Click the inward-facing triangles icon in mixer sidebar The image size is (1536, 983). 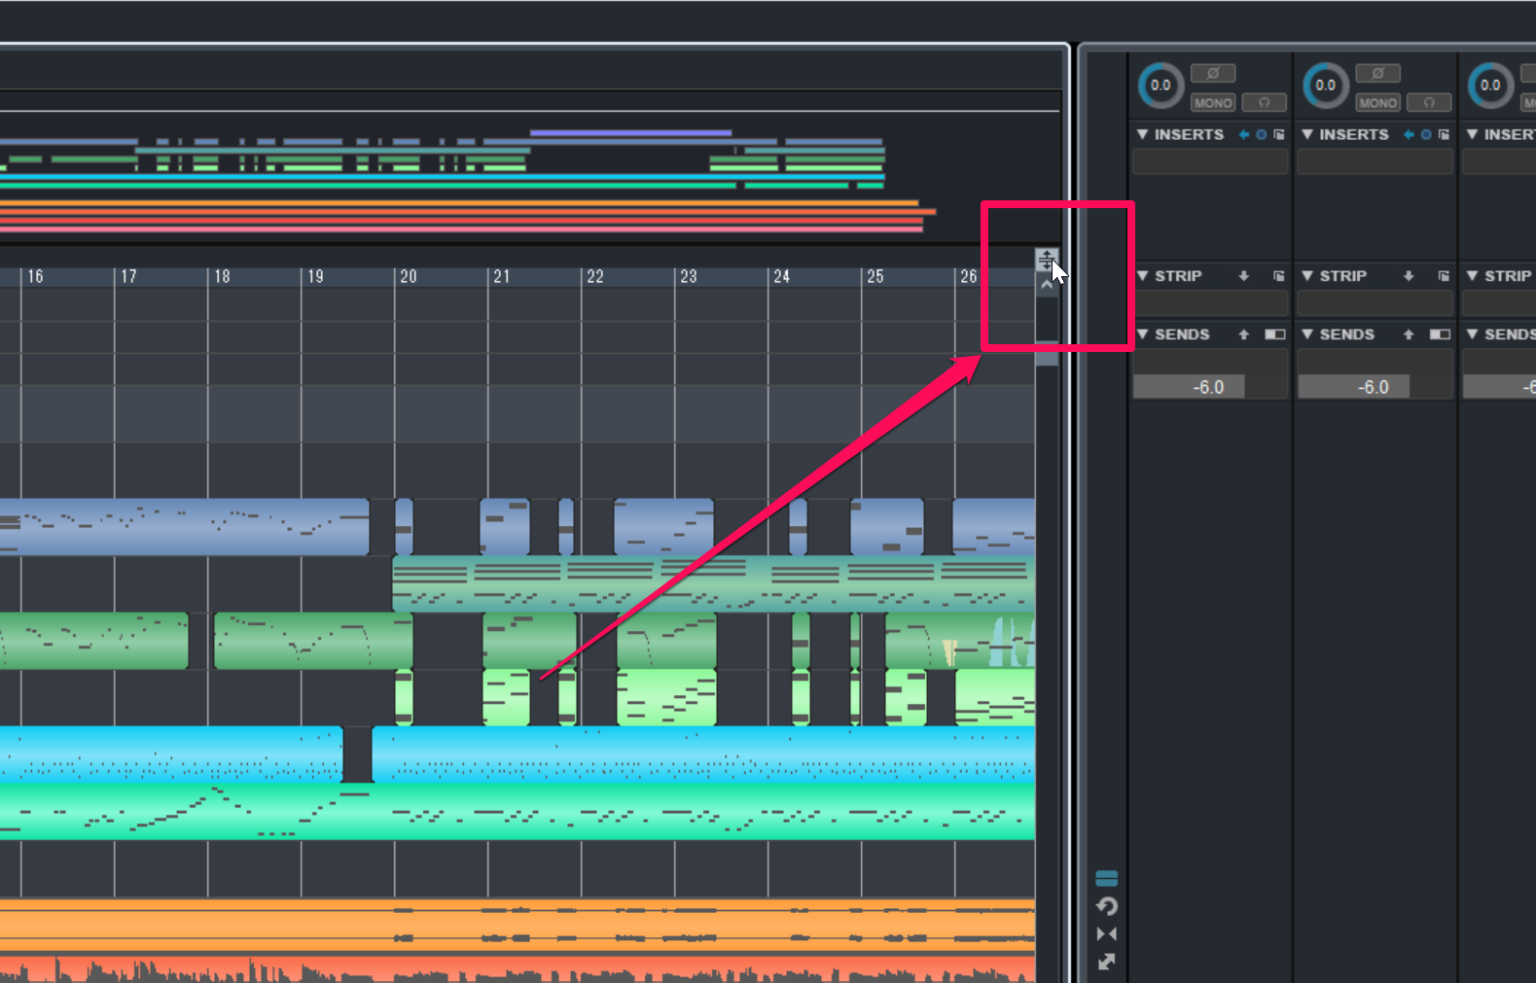click(x=1106, y=934)
